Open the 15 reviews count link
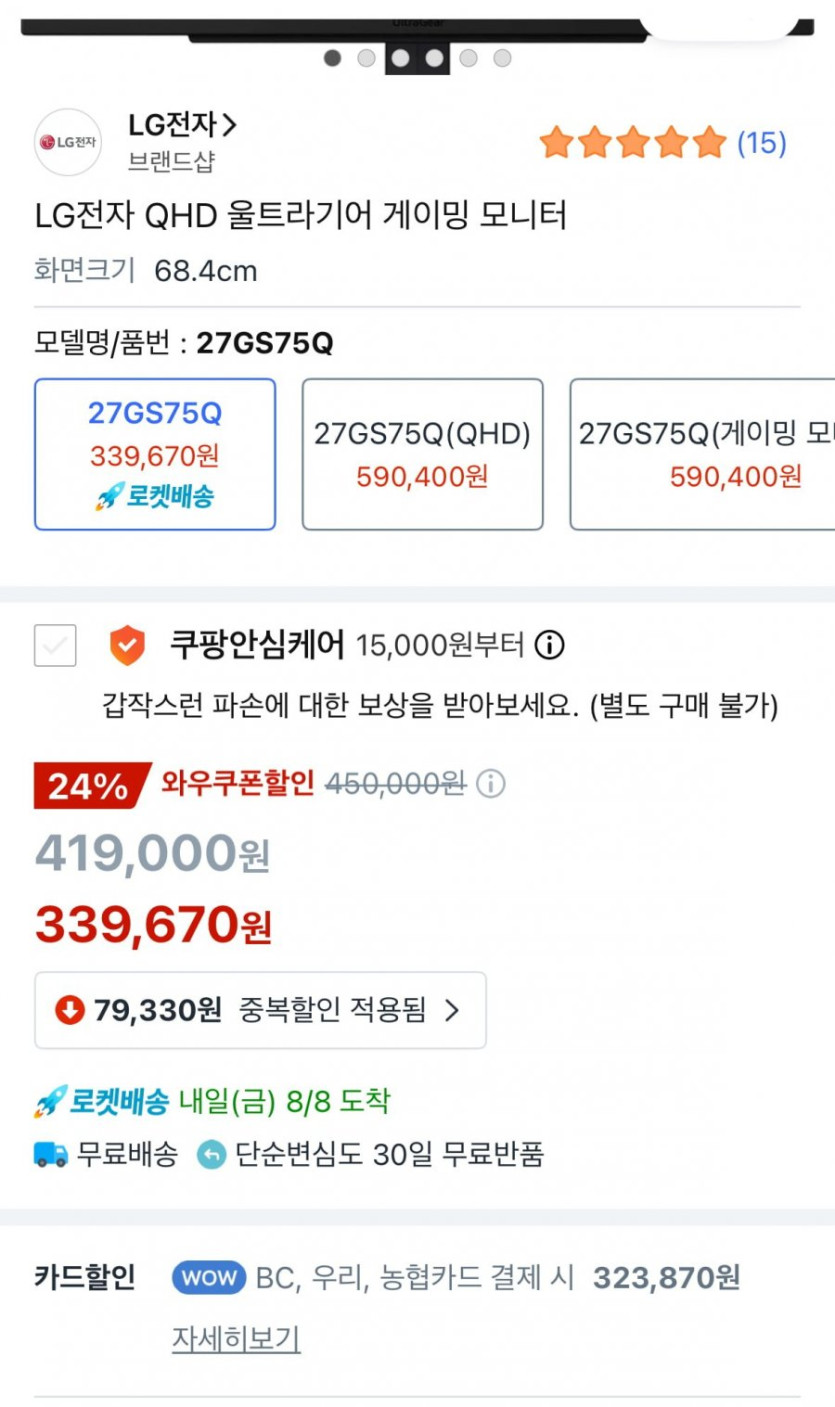The image size is (835, 1407). click(761, 143)
